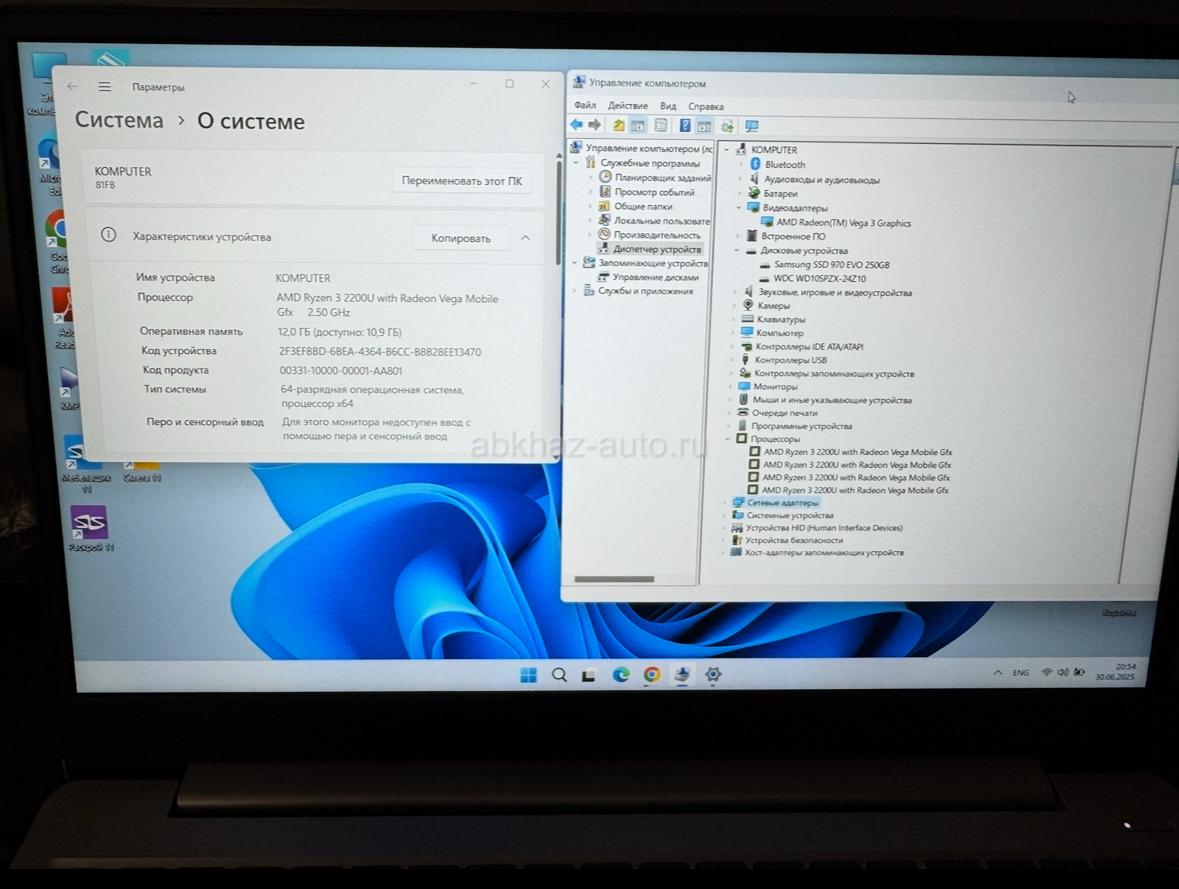Collapse the Дисковые устройства category arrow
Image resolution: width=1179 pixels, height=889 pixels.
point(738,250)
